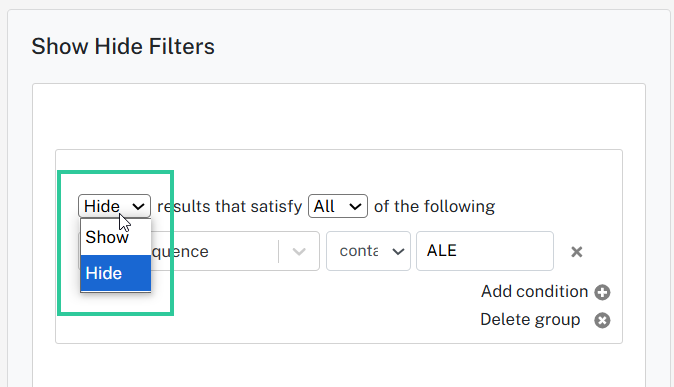The image size is (674, 387).
Task: Click the 'of the following' label text
Action: tap(434, 206)
